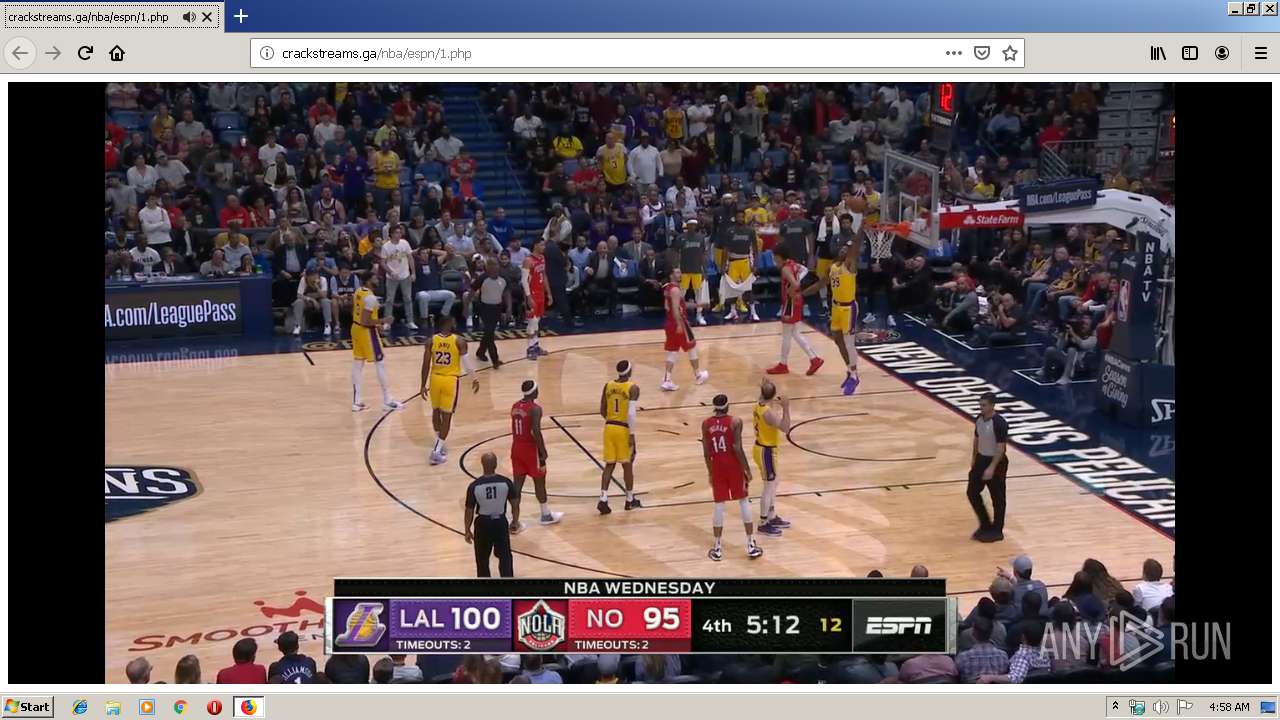Toggle the Firefox sidebar view
This screenshot has height=720, width=1280.
(x=1190, y=53)
